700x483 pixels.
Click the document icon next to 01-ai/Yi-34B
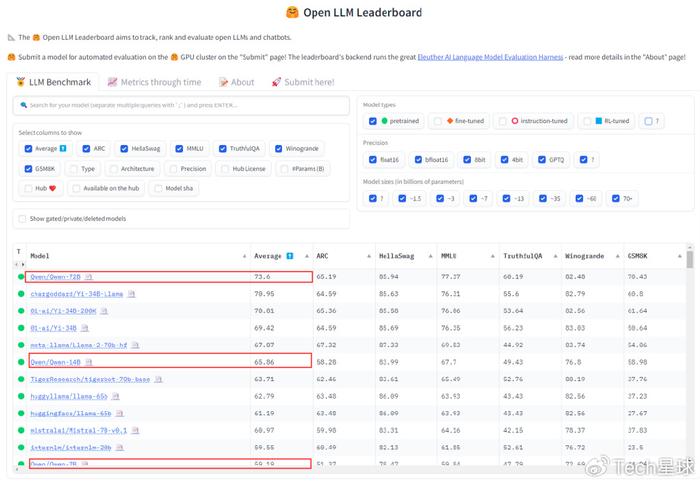click(x=85, y=328)
